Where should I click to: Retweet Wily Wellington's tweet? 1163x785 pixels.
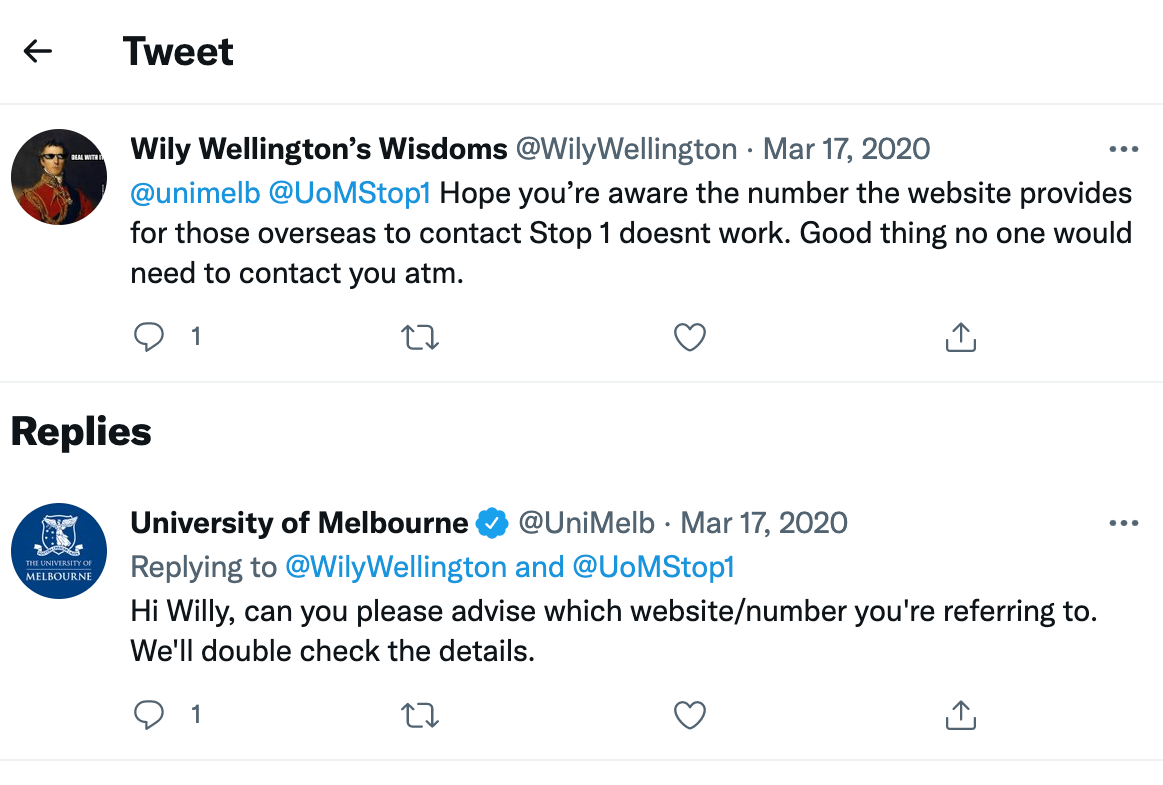[x=419, y=338]
